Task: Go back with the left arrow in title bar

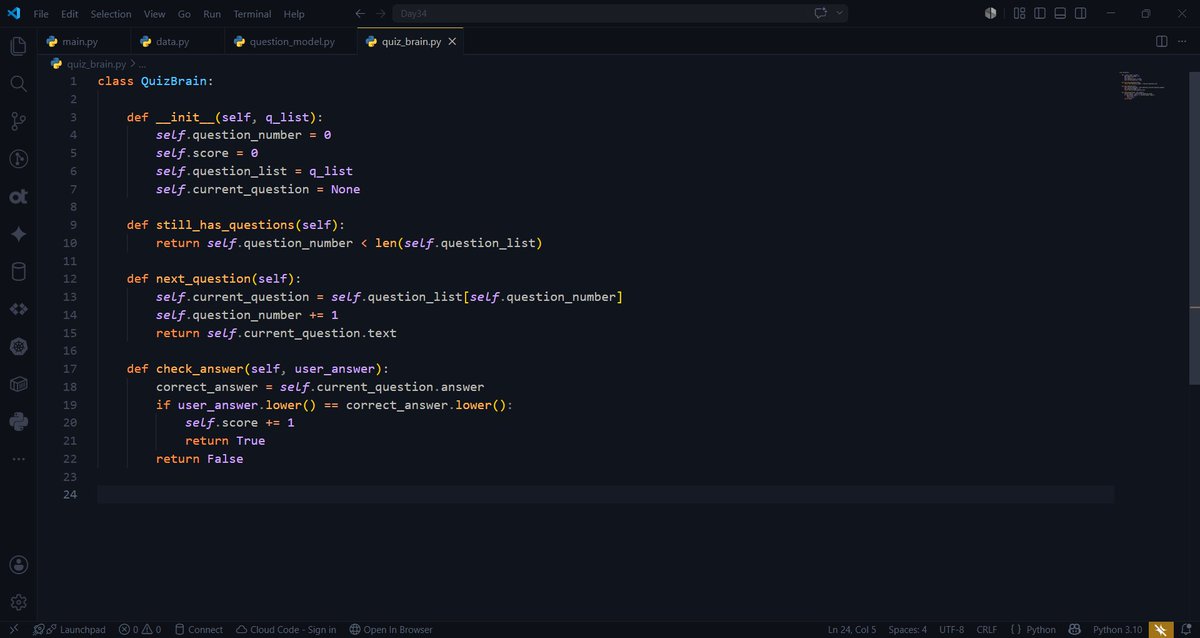Action: tap(360, 14)
